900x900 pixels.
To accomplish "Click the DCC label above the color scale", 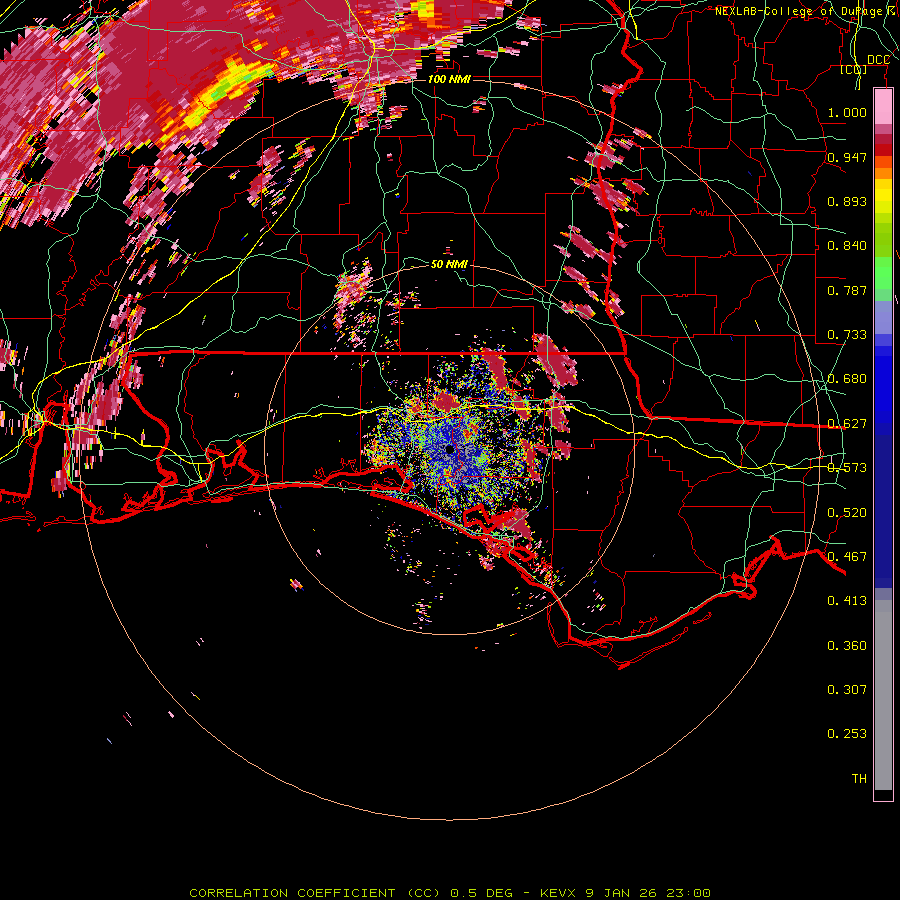I will (878, 60).
